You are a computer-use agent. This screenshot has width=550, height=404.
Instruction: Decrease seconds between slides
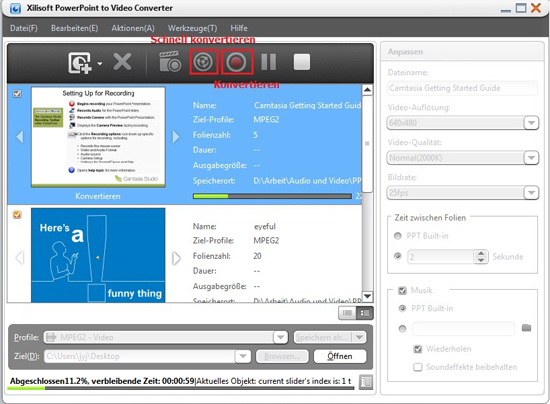pos(481,260)
